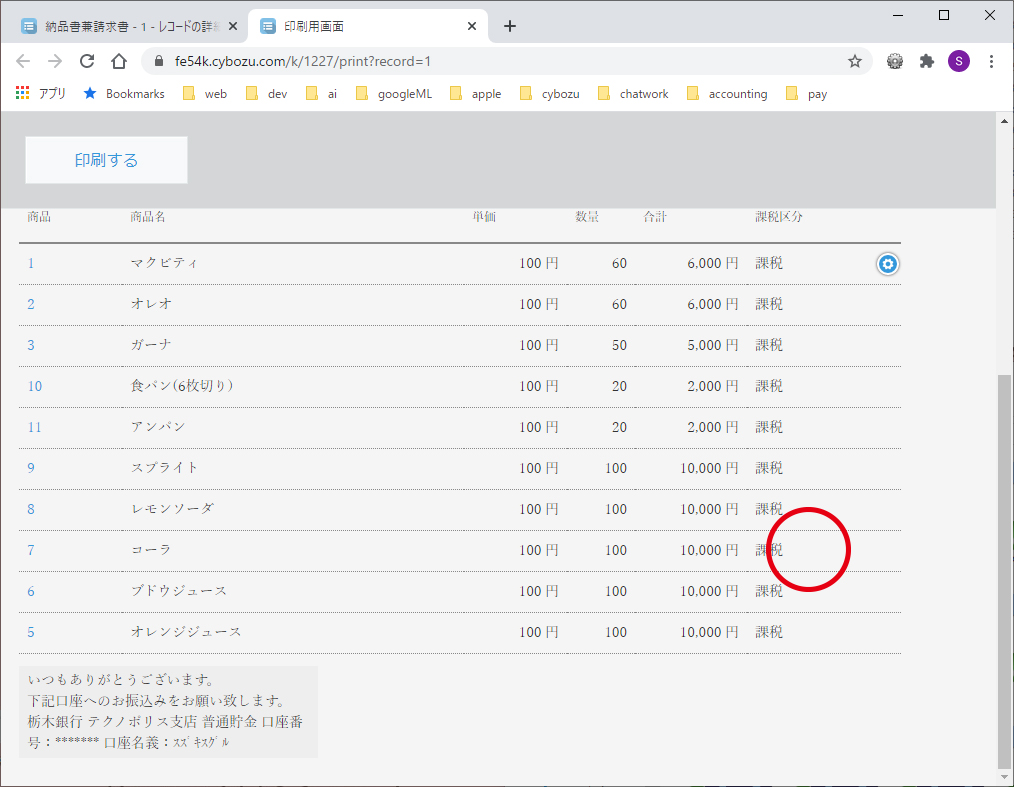Select the スプライト product name
The image size is (1014, 787).
[x=164, y=468]
